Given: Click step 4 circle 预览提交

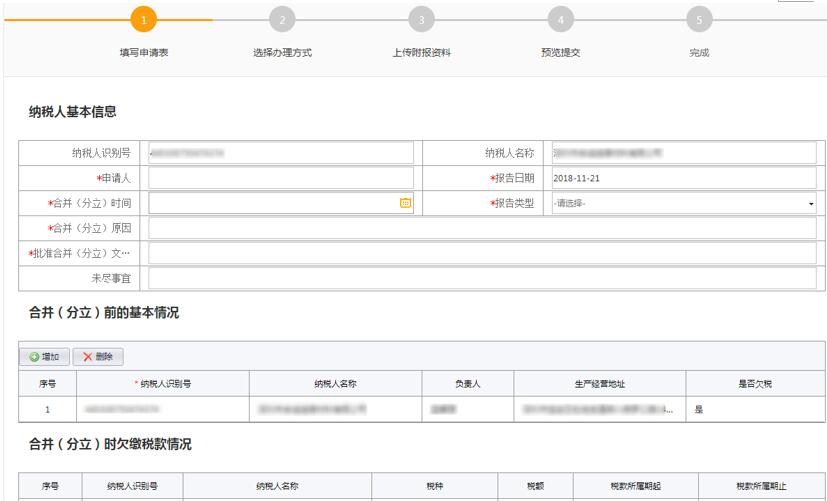Looking at the screenshot, I should [x=560, y=20].
